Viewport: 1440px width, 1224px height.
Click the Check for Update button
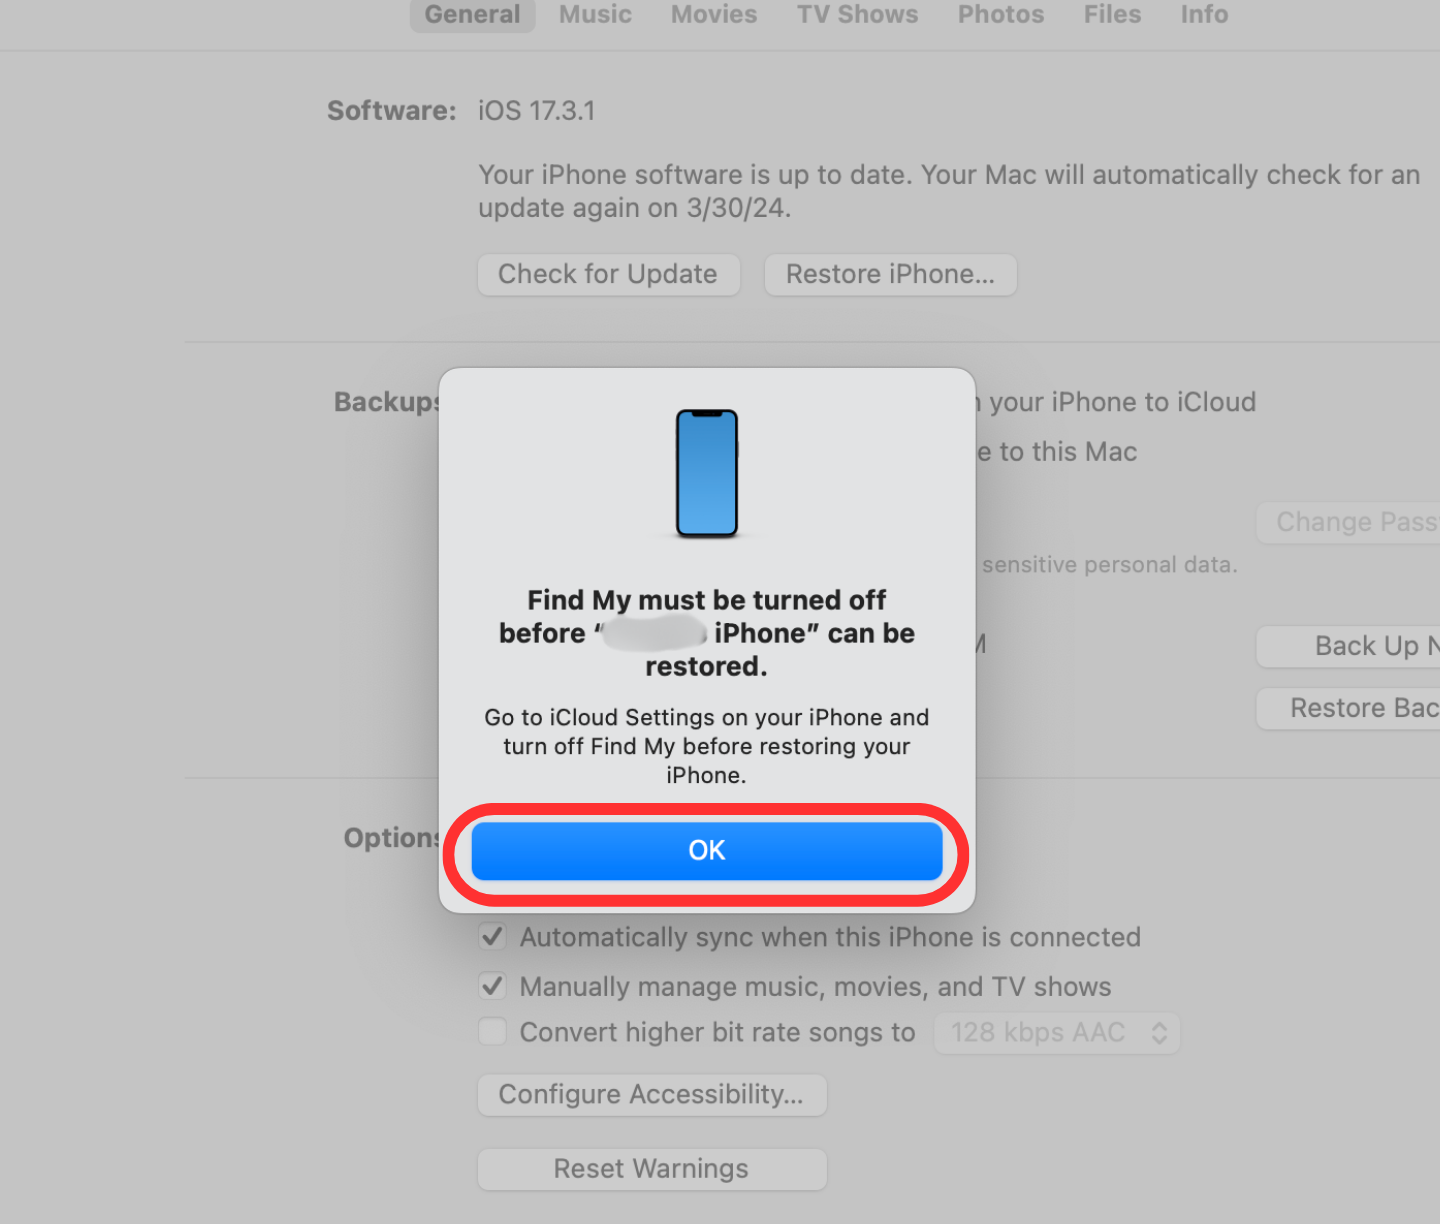(608, 274)
